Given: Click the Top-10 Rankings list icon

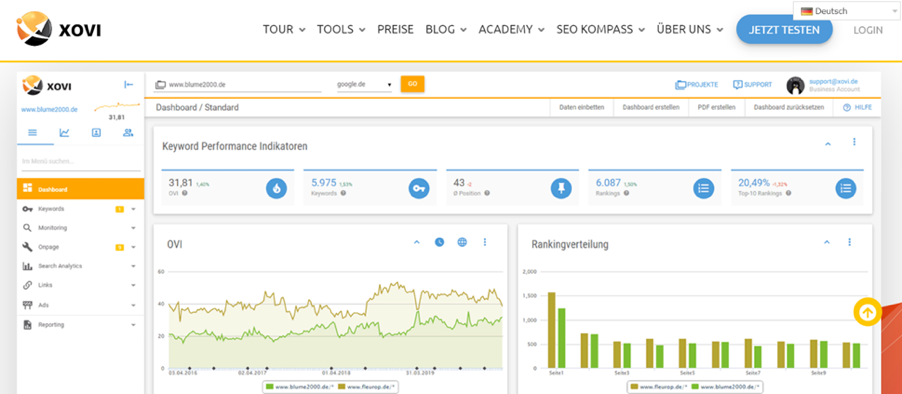Looking at the screenshot, I should [846, 188].
